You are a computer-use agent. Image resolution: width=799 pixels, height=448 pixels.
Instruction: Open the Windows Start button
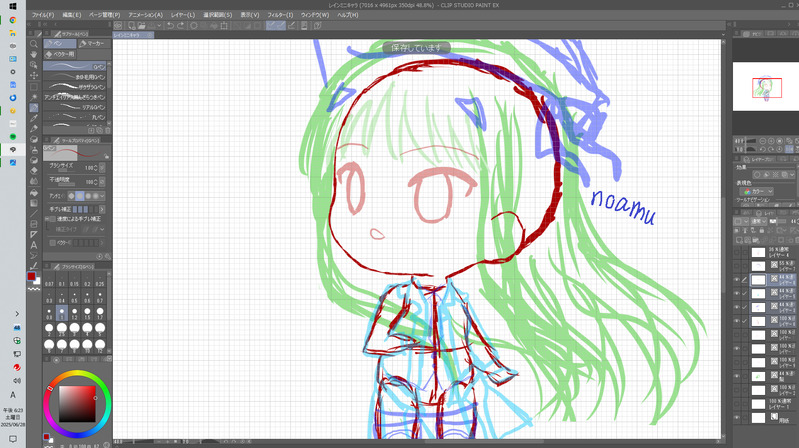click(x=13, y=6)
